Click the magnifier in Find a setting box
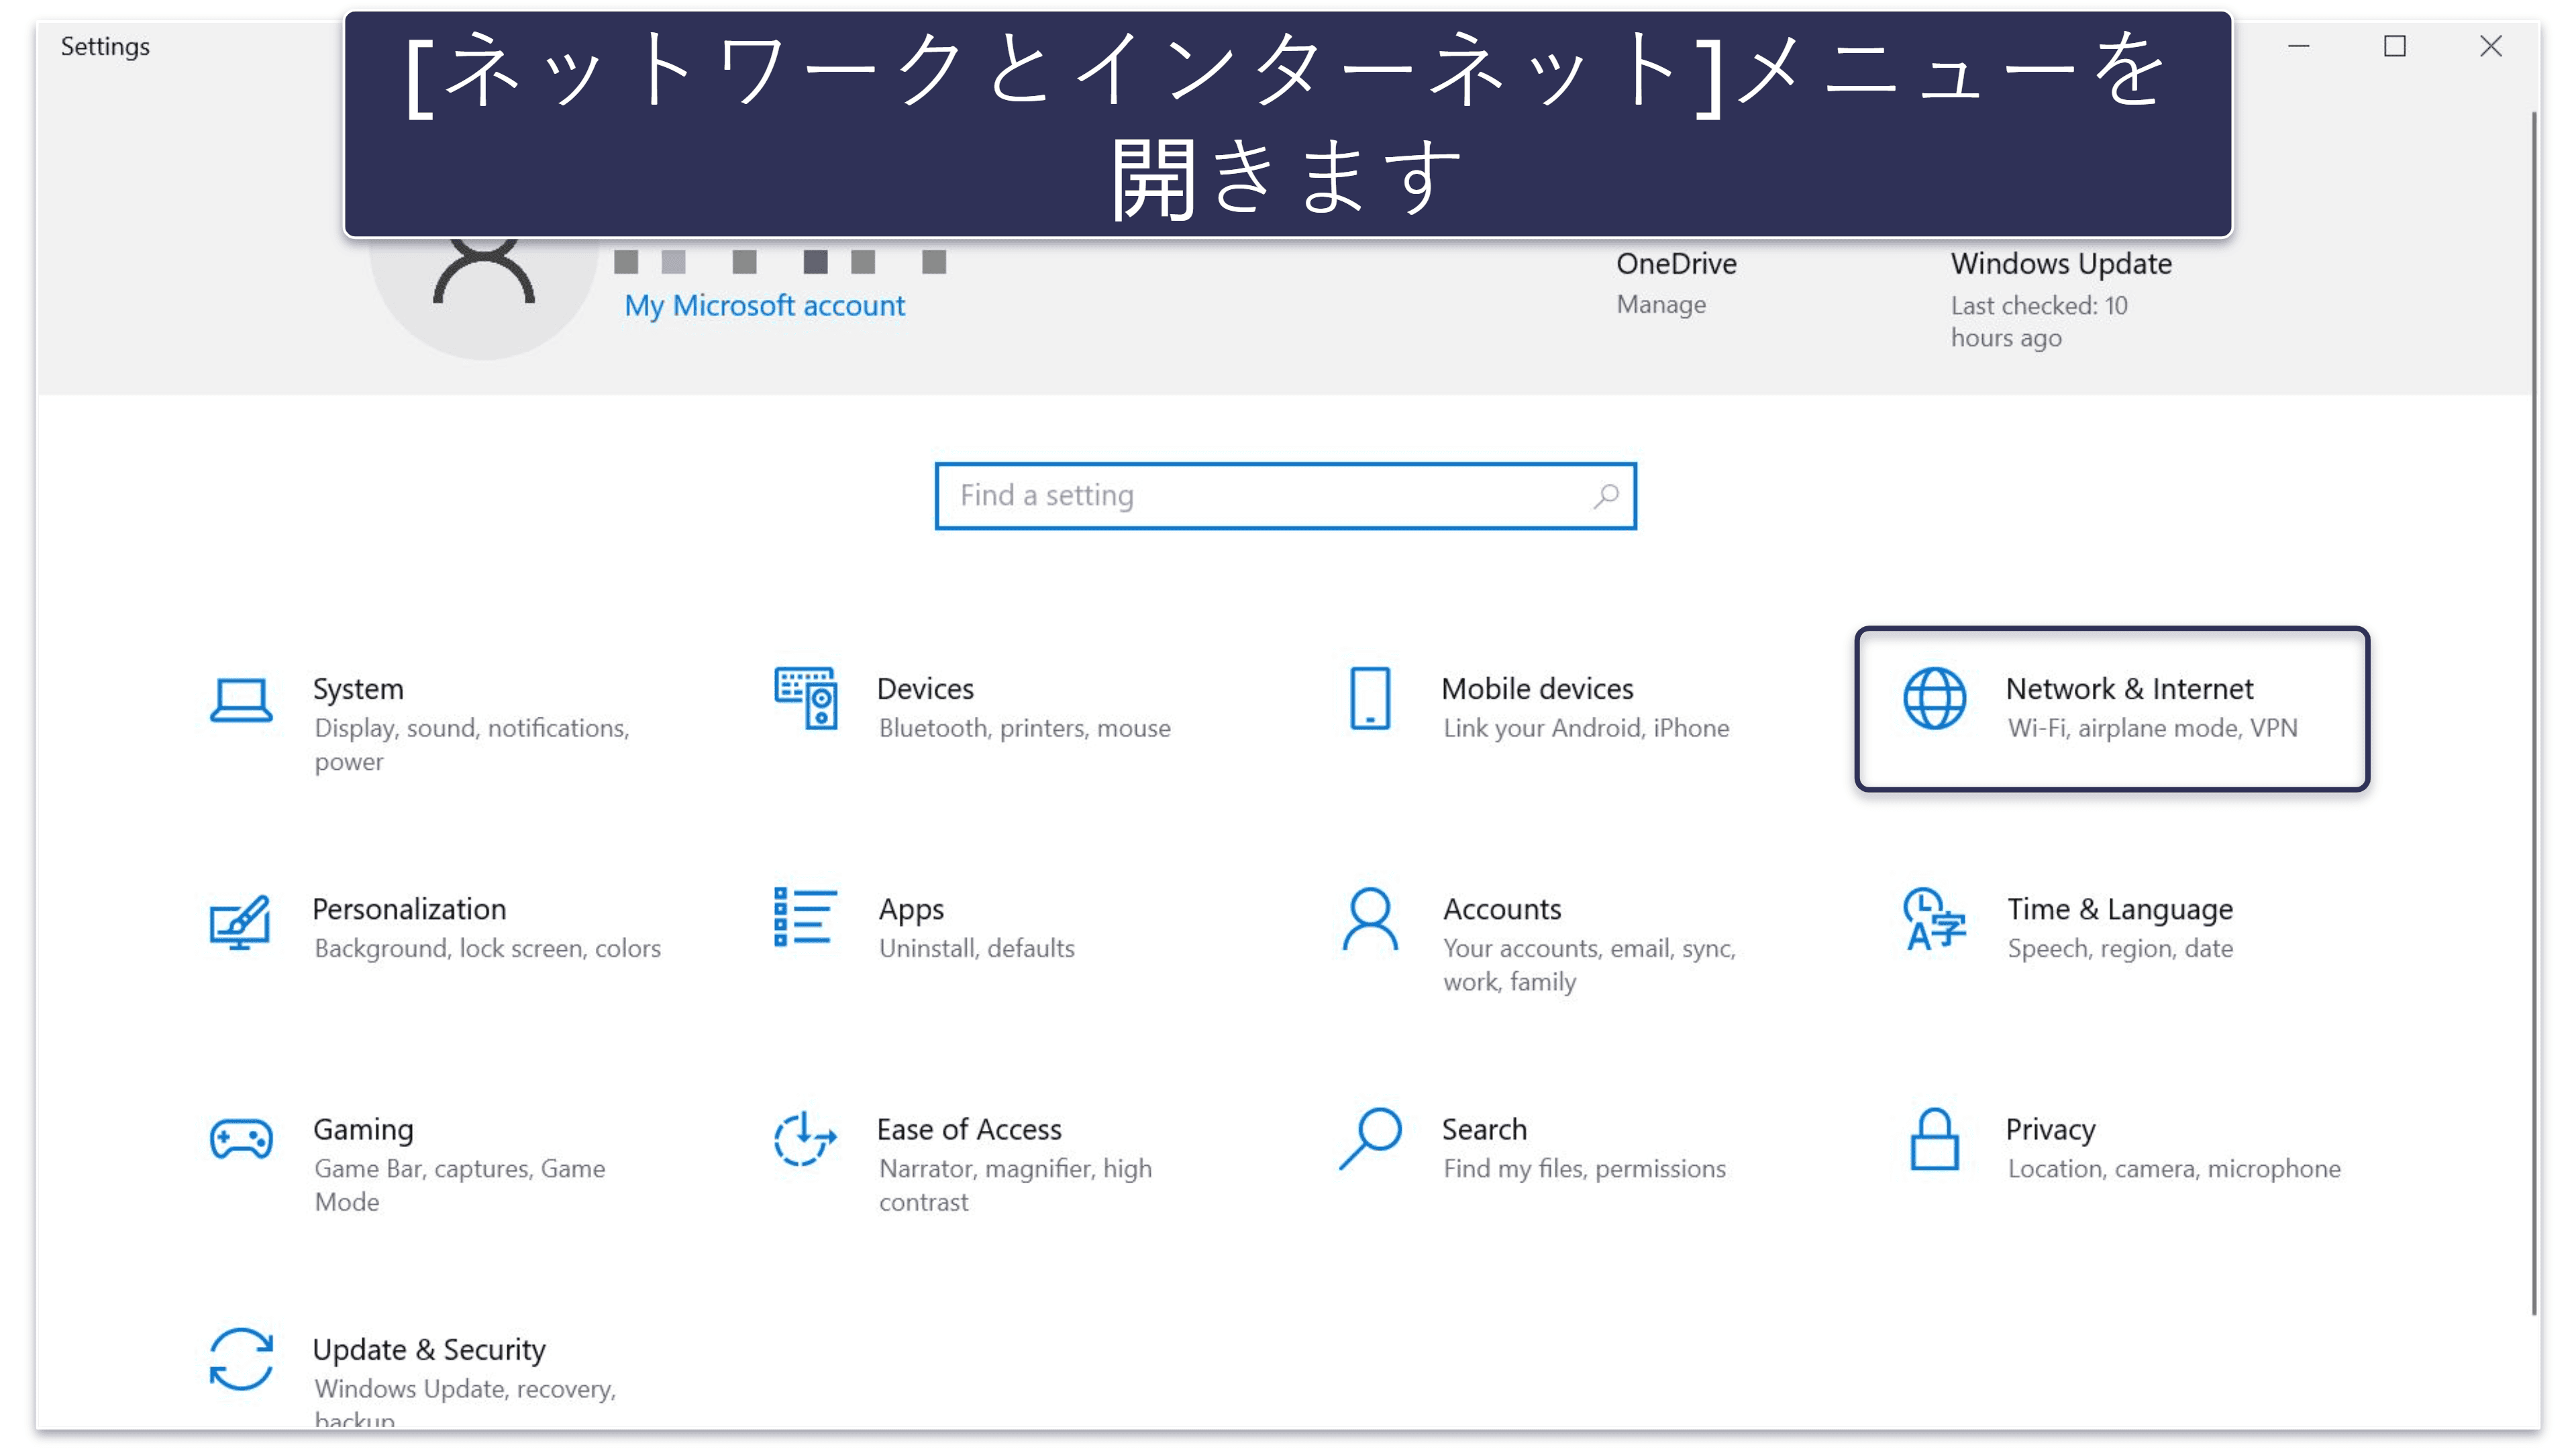Screen dimensions: 2576x1449 coord(1606,495)
